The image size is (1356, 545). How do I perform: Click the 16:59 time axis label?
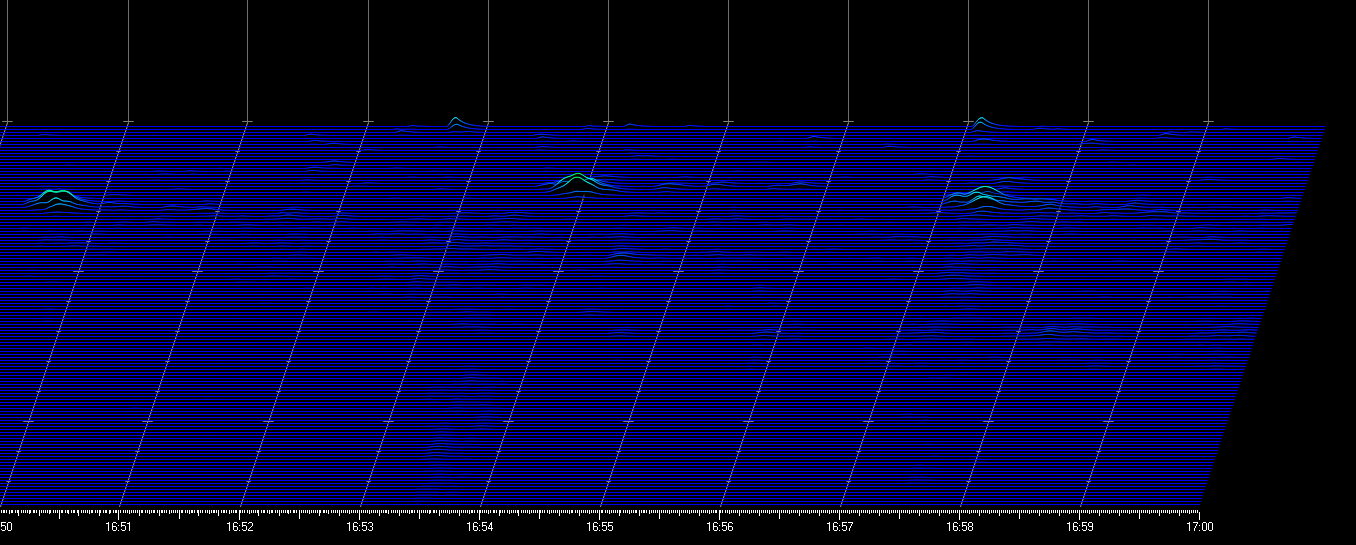point(1080,527)
